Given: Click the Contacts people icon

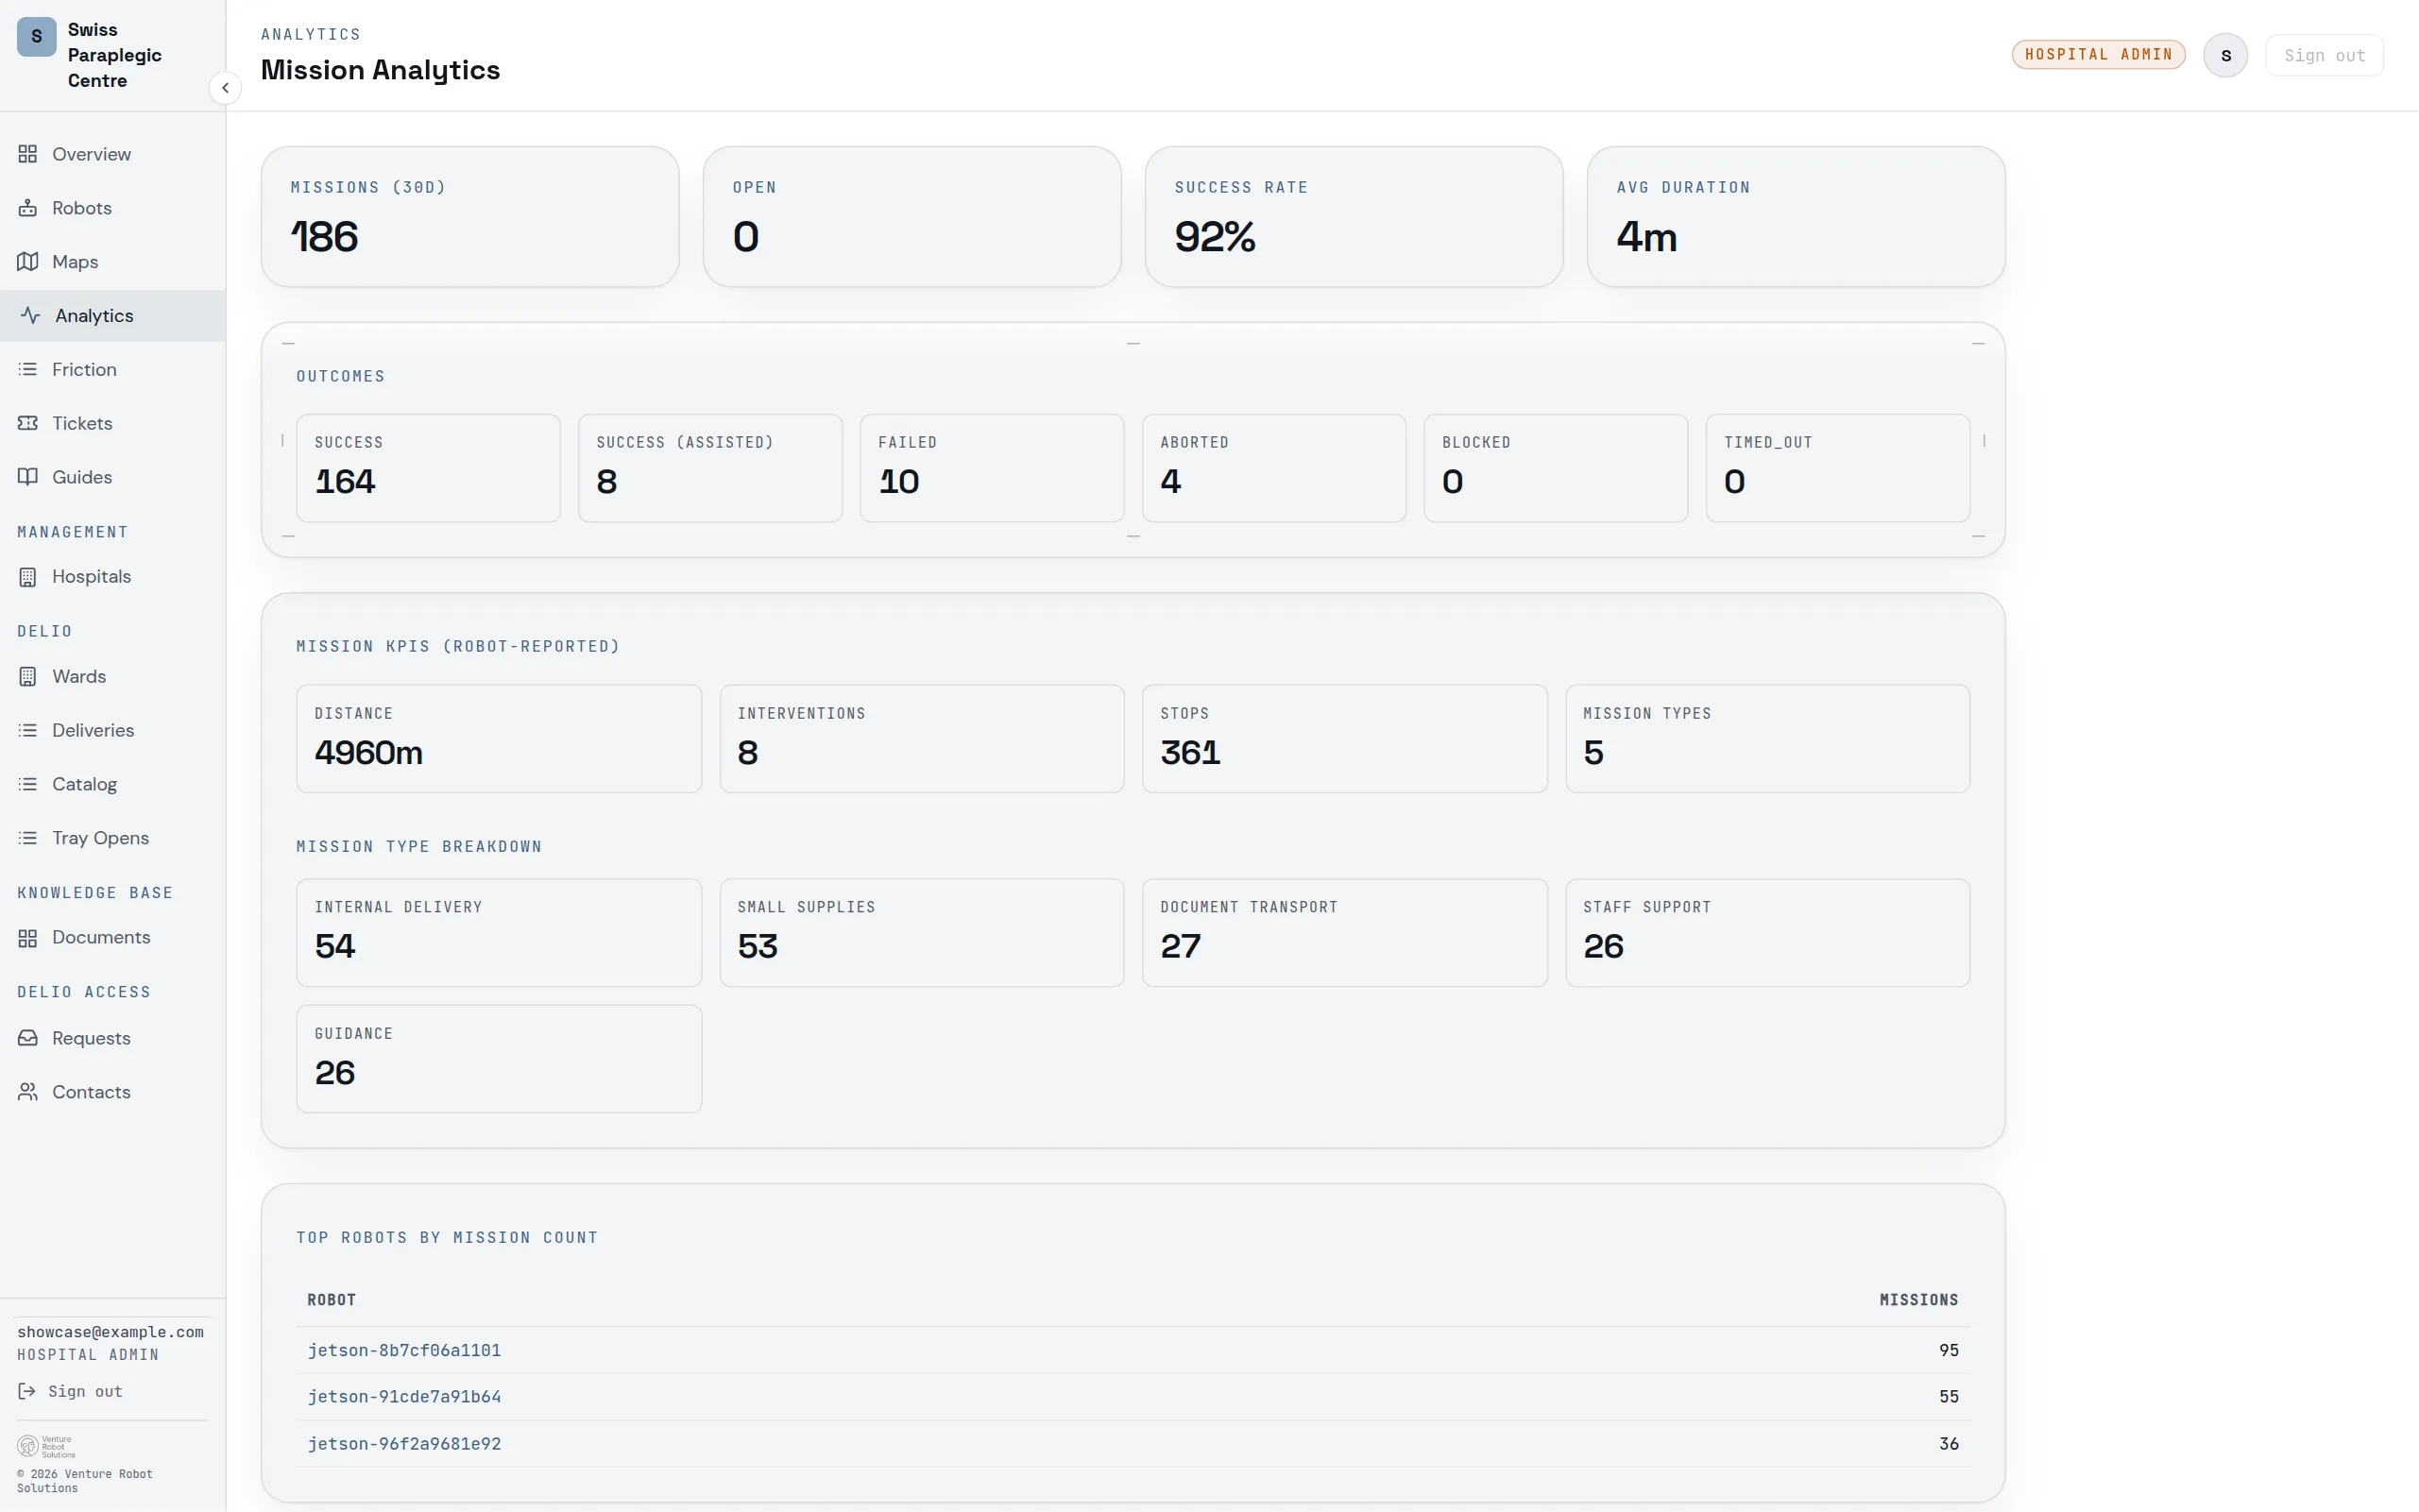Looking at the screenshot, I should (28, 1092).
